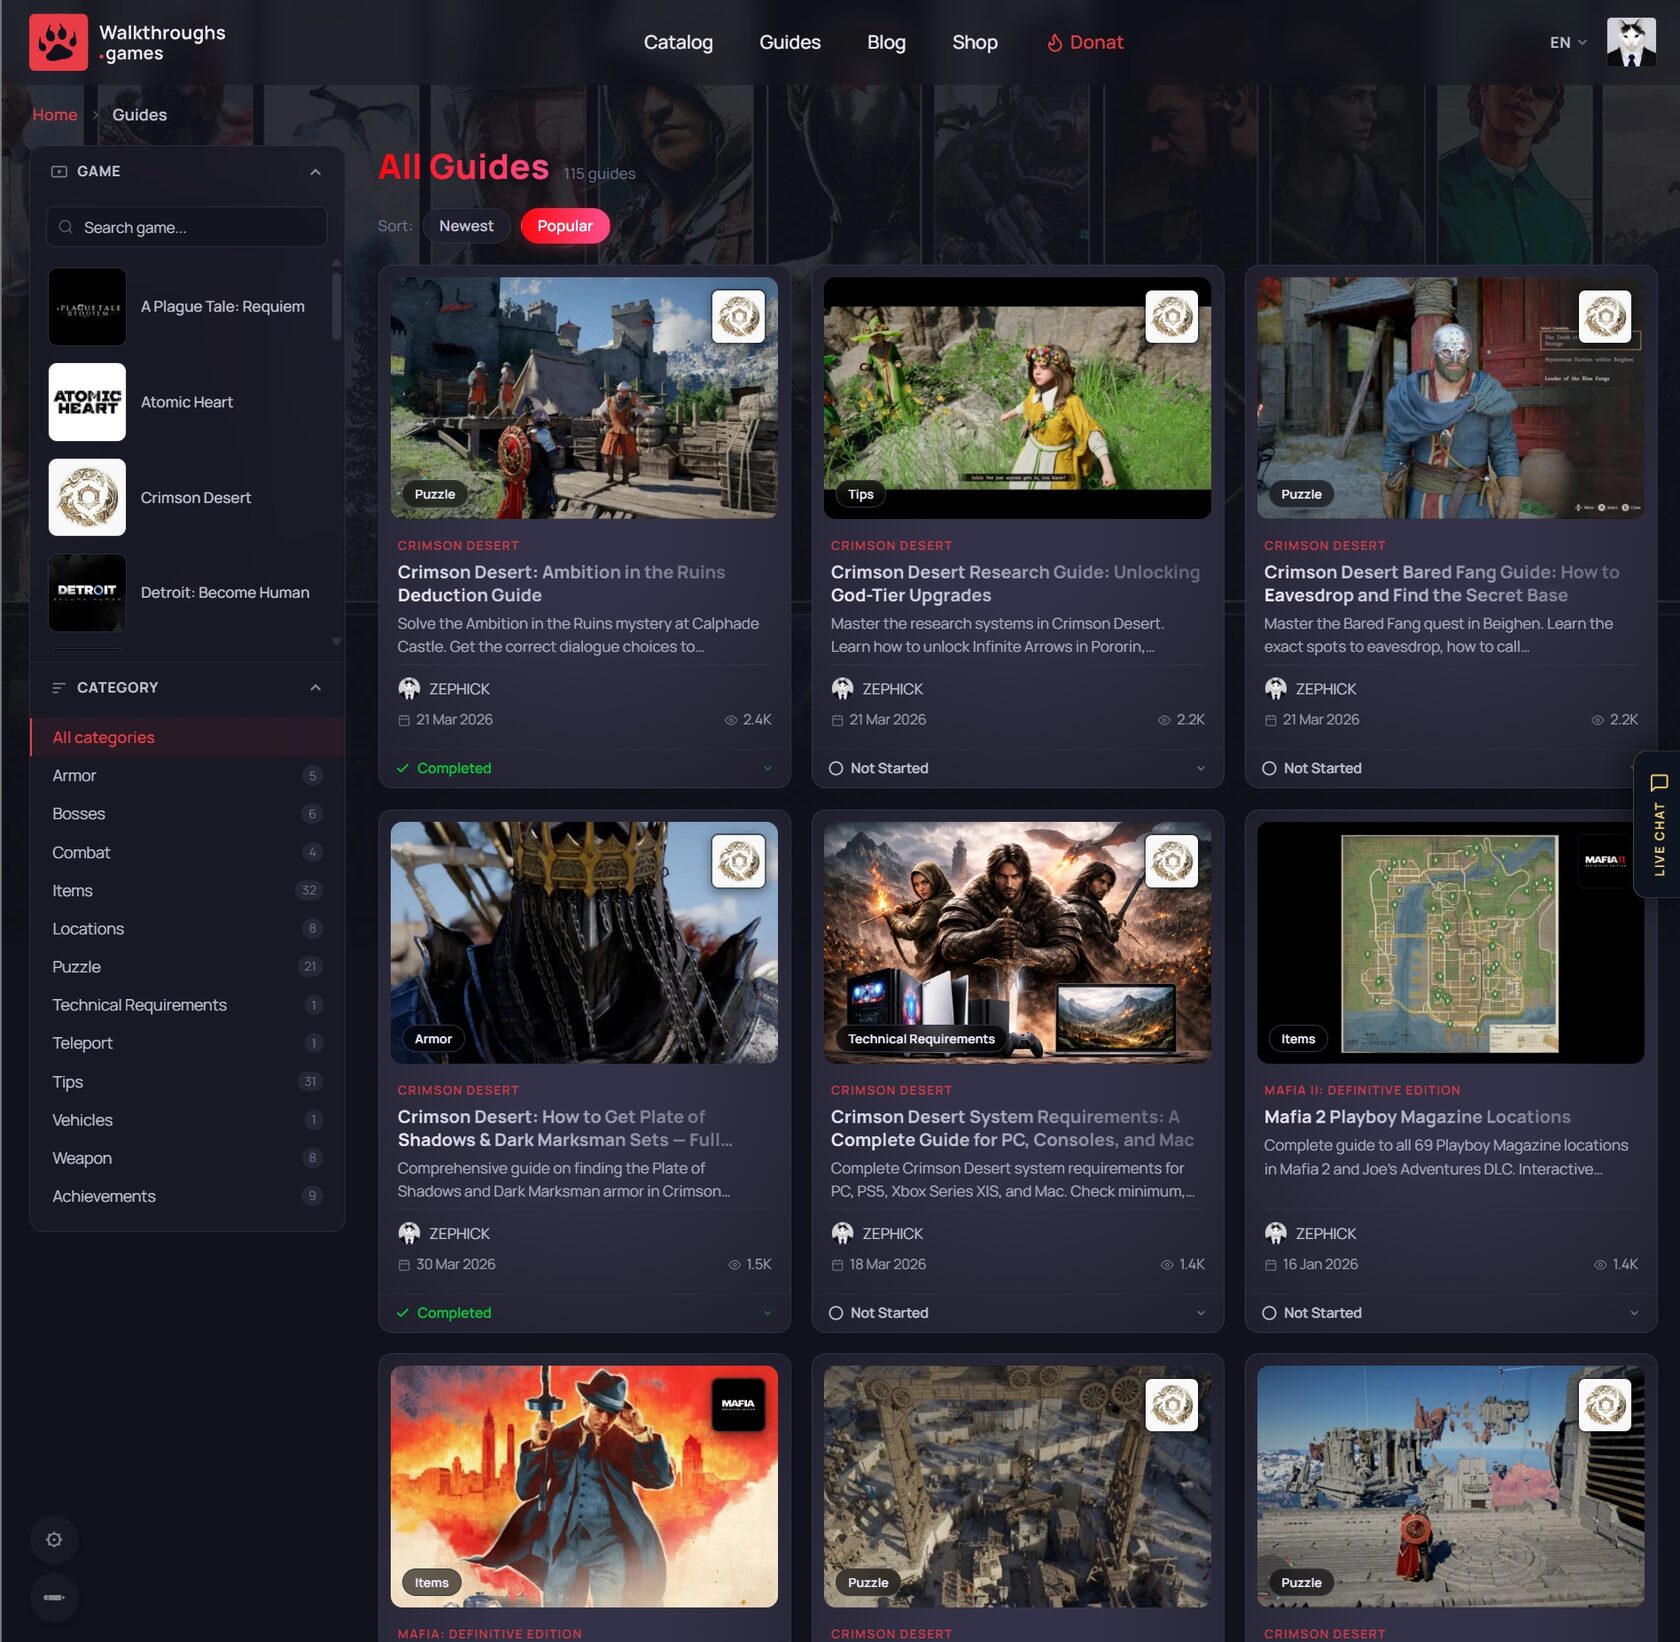
Task: Click the Search game input field
Action: [187, 227]
